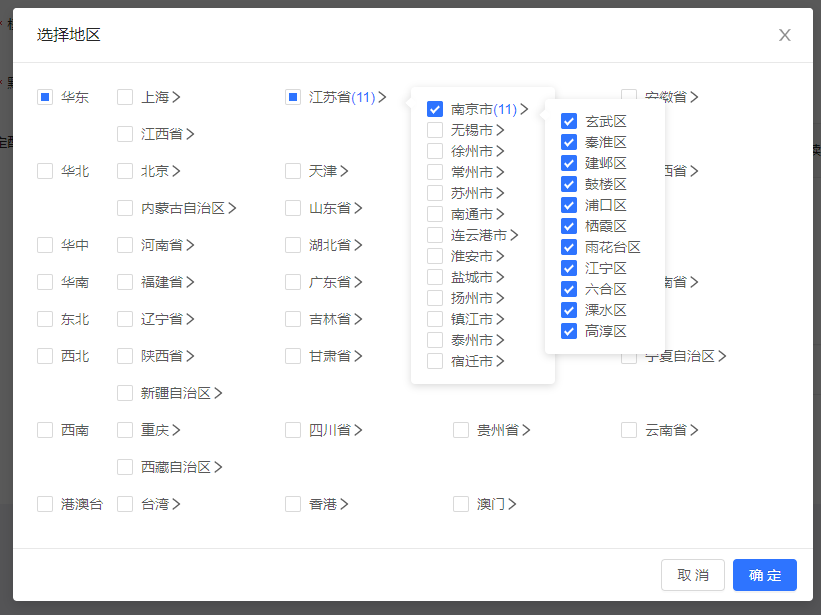The image size is (821, 615).
Task: Expand the 上海 arrow chevron
Action: tap(176, 97)
